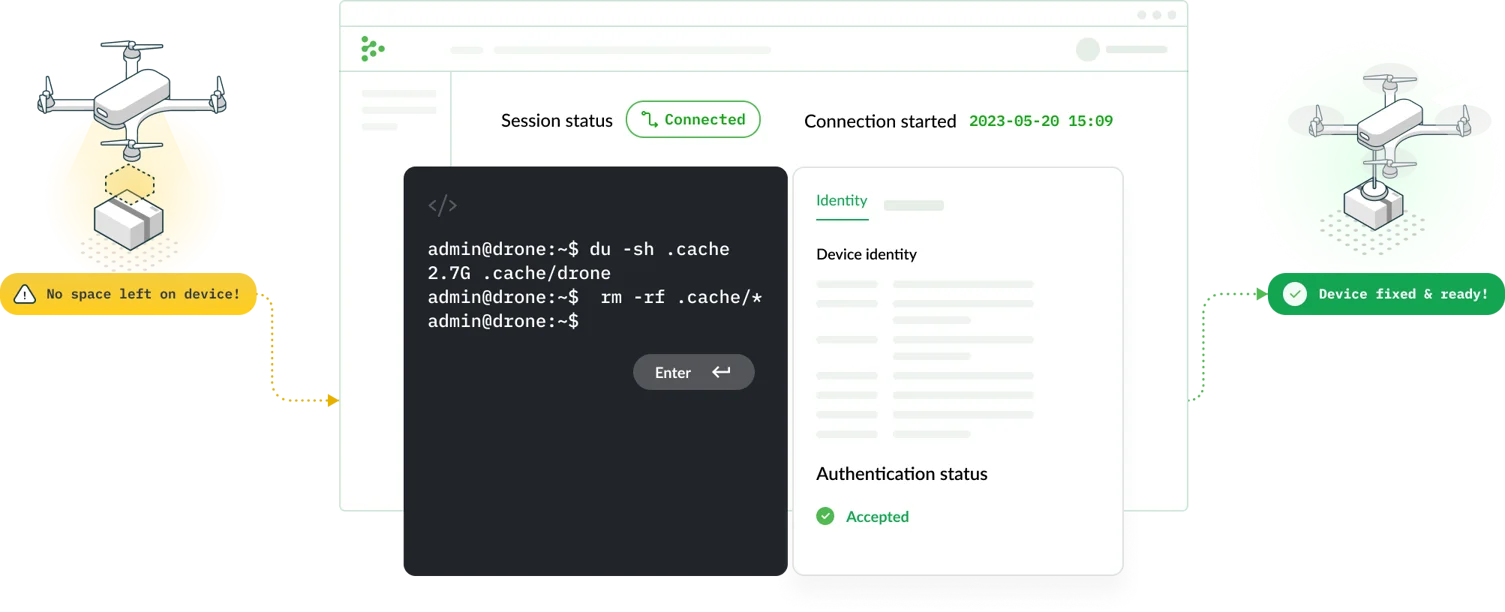Click the Enter button in the terminal
Viewport: 1505px width, 612px height.
(x=693, y=372)
